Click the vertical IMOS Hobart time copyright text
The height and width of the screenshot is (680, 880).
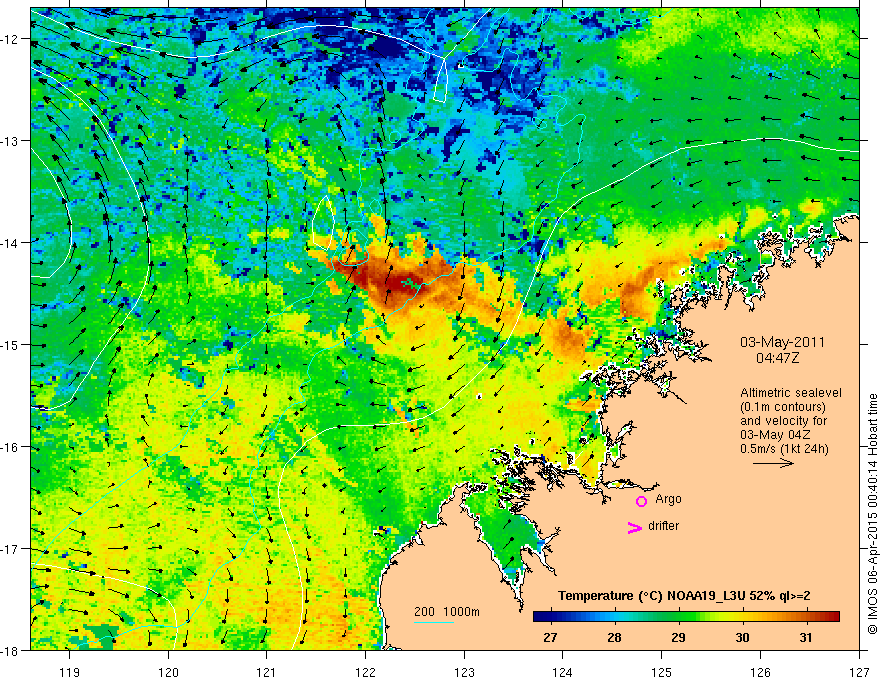click(x=872, y=514)
